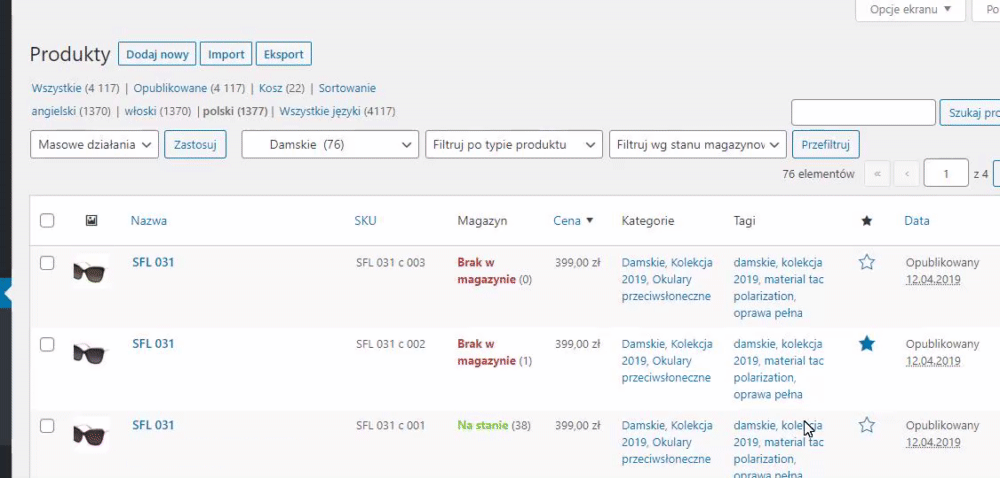Click the Szukaj produktów button
This screenshot has width=1000, height=478.
[970, 113]
